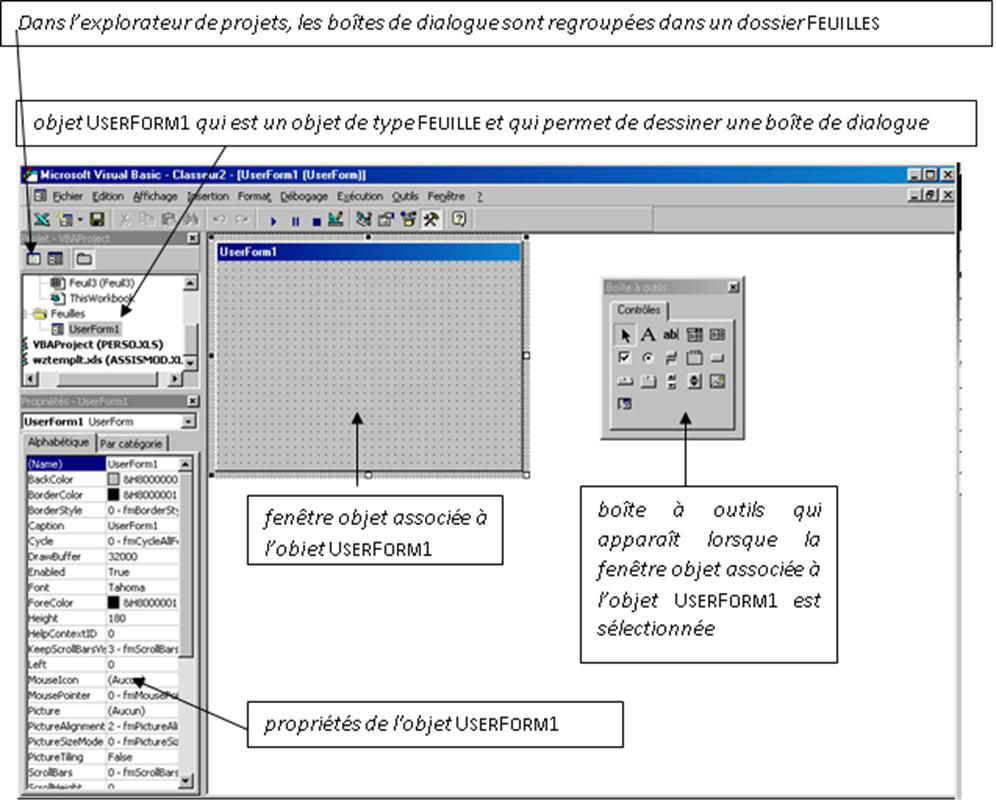Click the Copy toolbar icon
This screenshot has width=996, height=801.
[146, 220]
